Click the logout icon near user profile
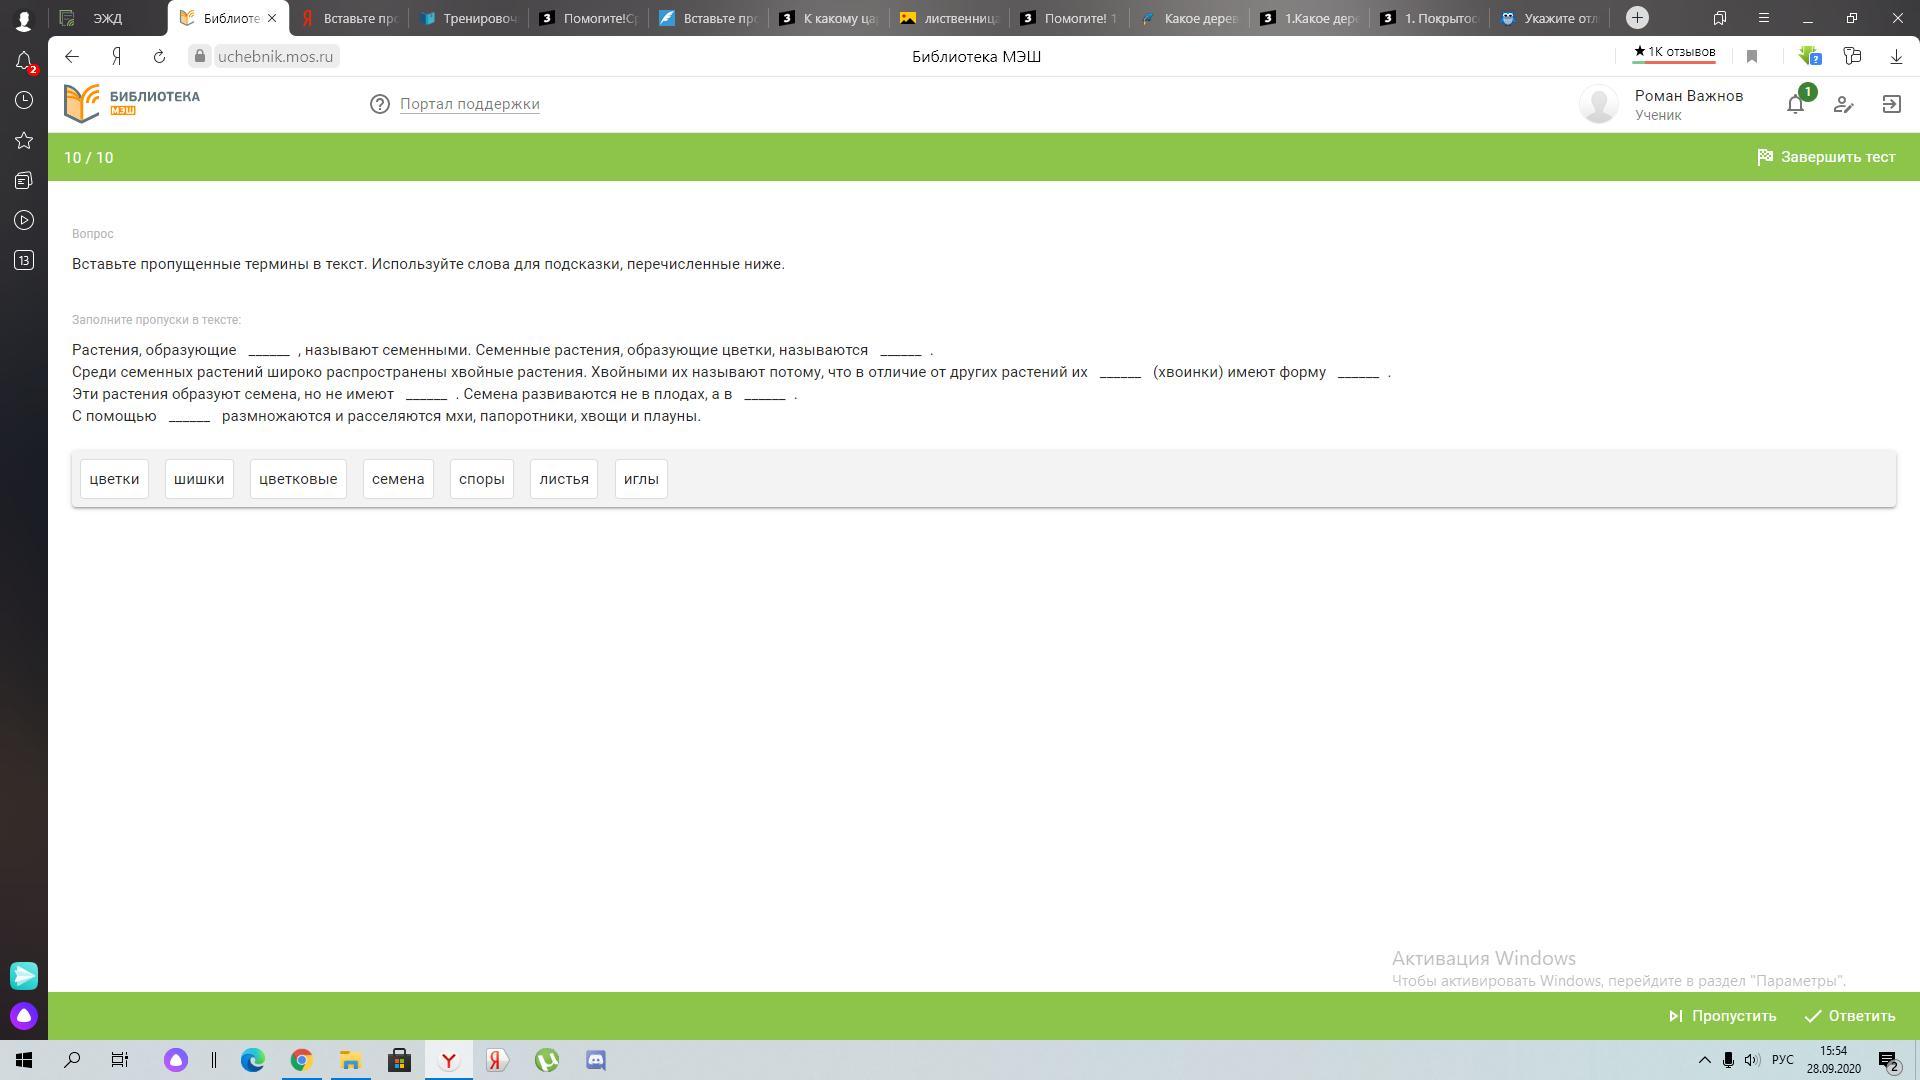1920x1080 pixels. (x=1891, y=104)
